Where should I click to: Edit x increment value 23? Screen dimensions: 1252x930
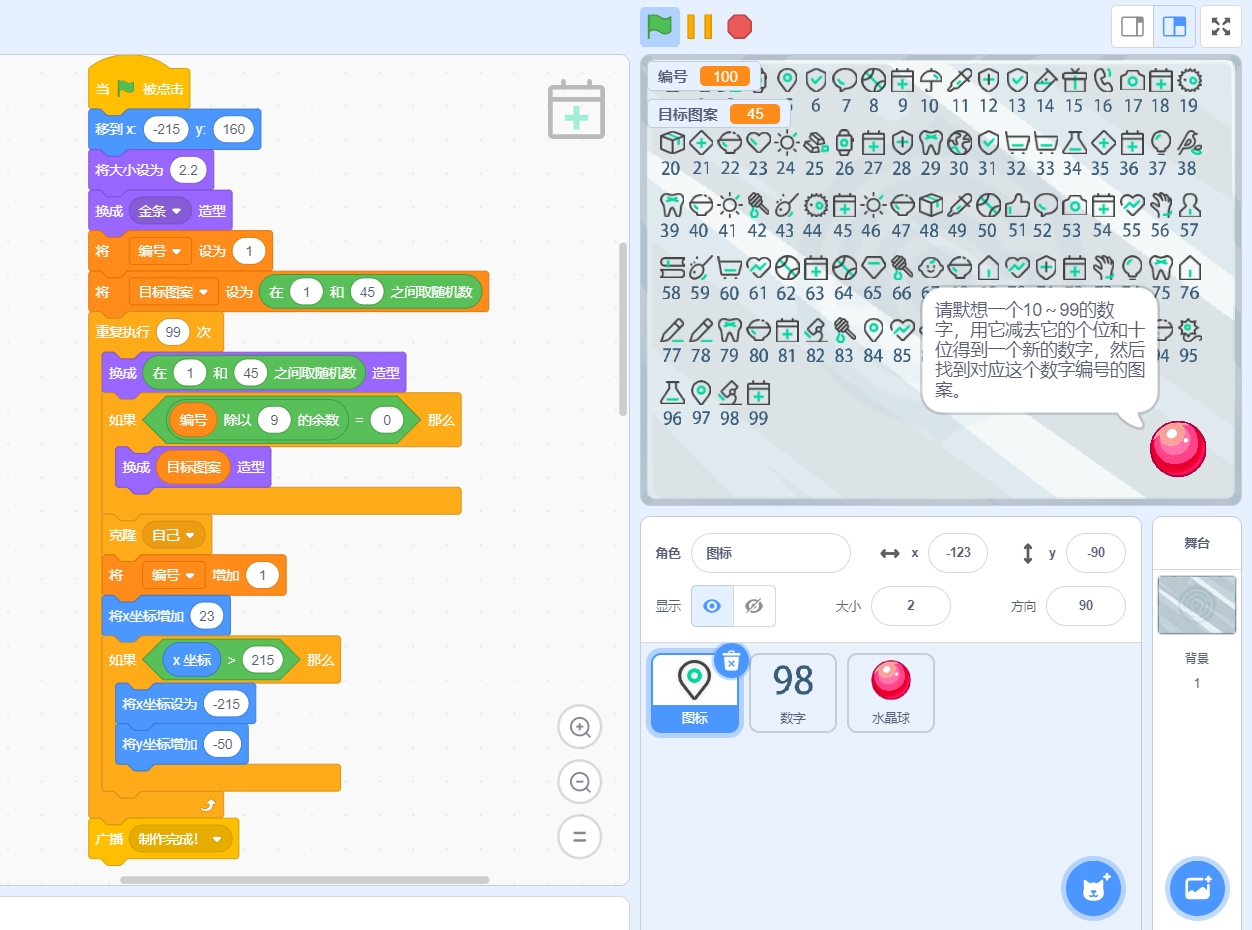click(x=207, y=616)
